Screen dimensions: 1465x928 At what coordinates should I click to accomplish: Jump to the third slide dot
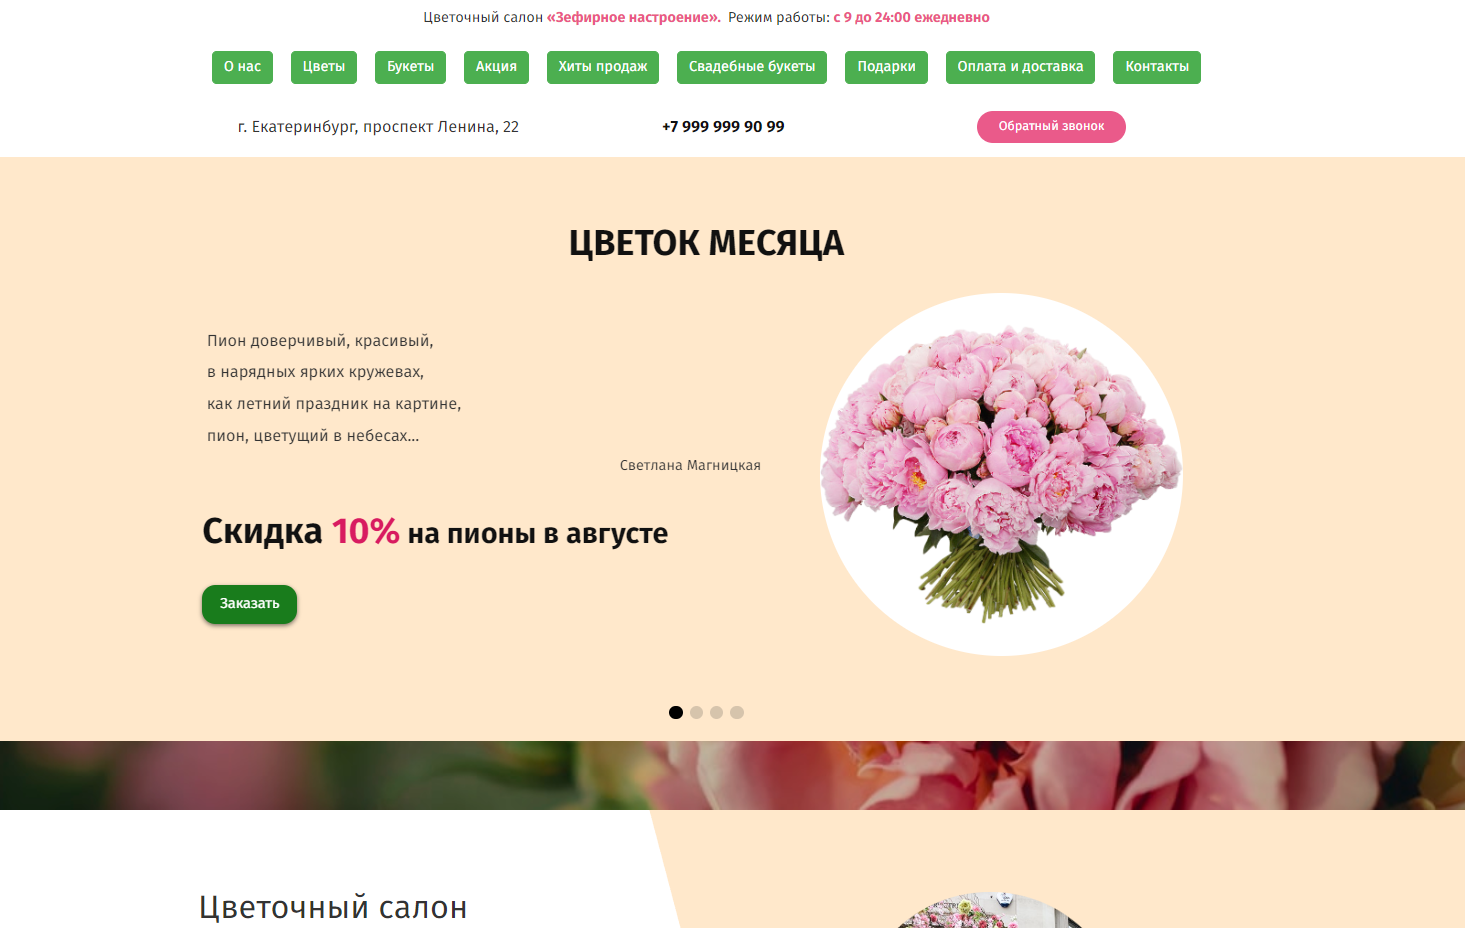click(716, 713)
